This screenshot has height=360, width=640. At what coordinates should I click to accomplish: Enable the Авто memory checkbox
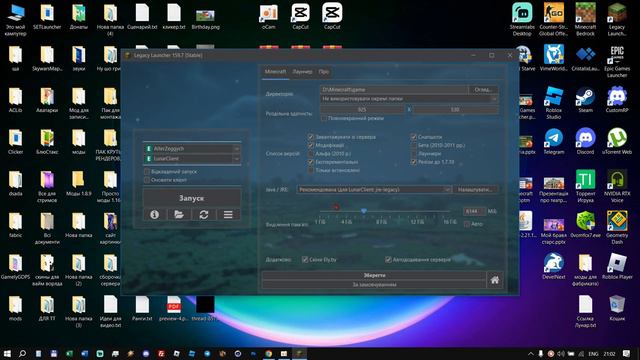click(467, 224)
